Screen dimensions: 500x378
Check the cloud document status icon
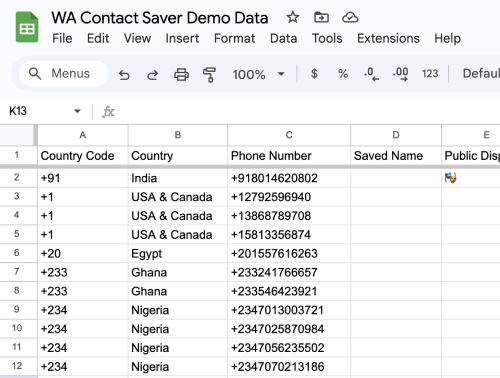pos(350,17)
